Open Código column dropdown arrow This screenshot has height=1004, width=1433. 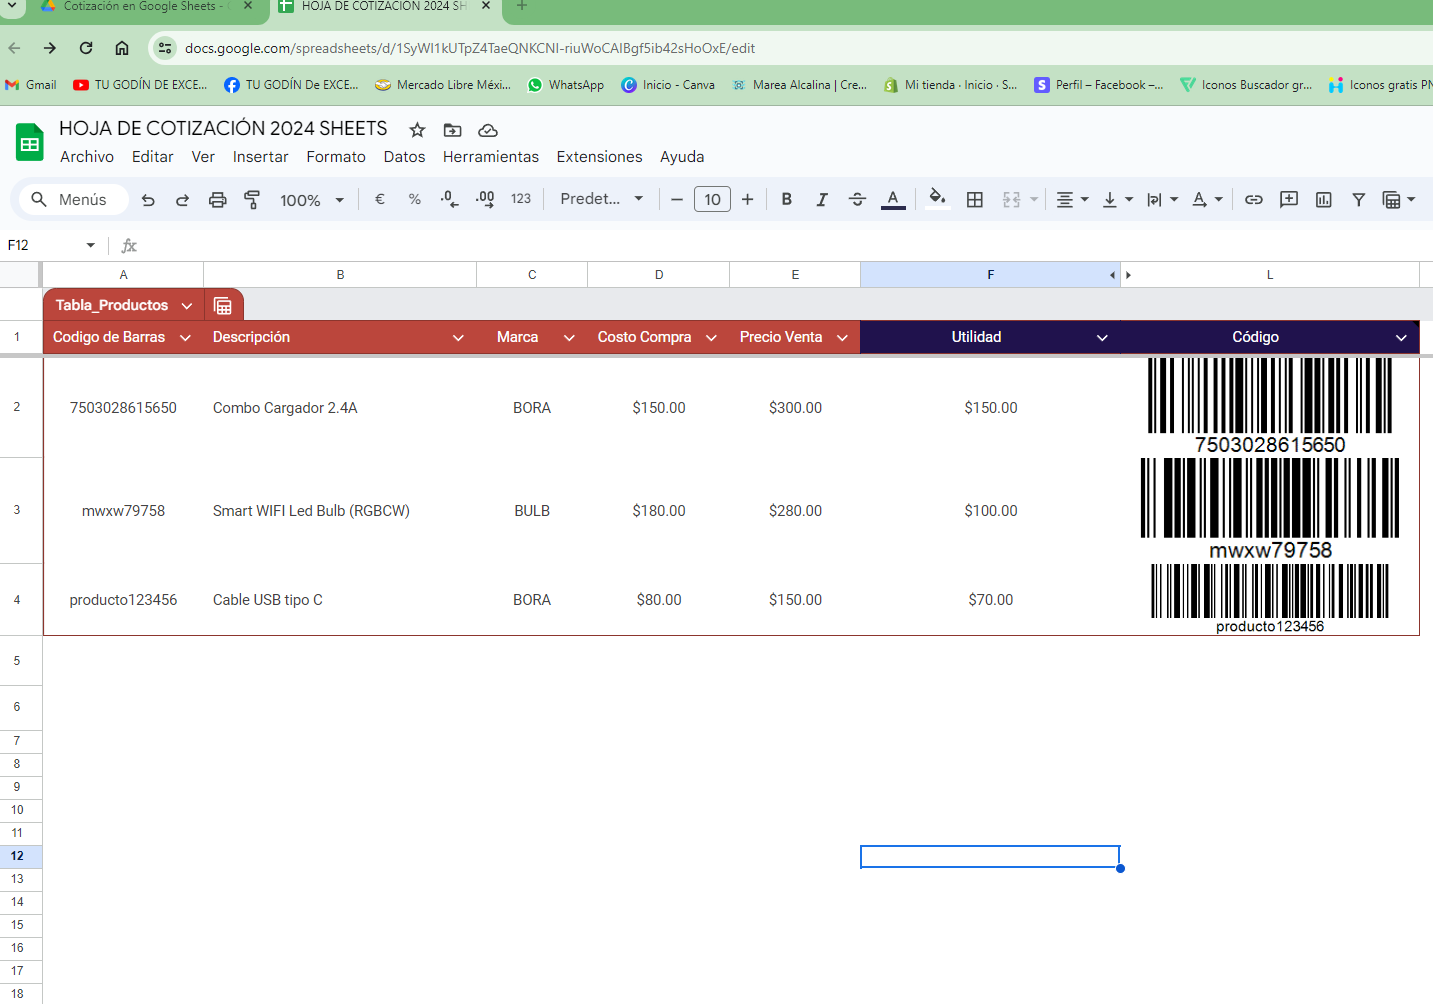pos(1401,338)
